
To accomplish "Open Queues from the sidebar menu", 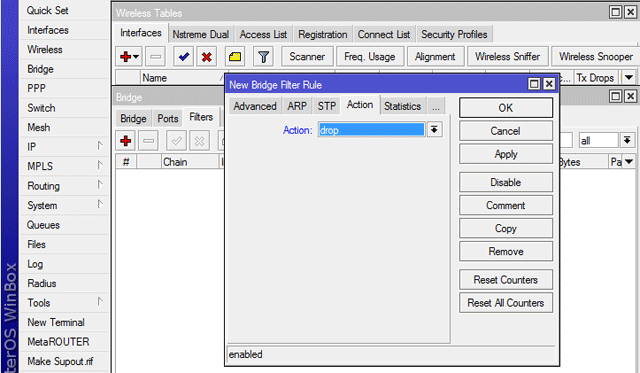I will 43,225.
